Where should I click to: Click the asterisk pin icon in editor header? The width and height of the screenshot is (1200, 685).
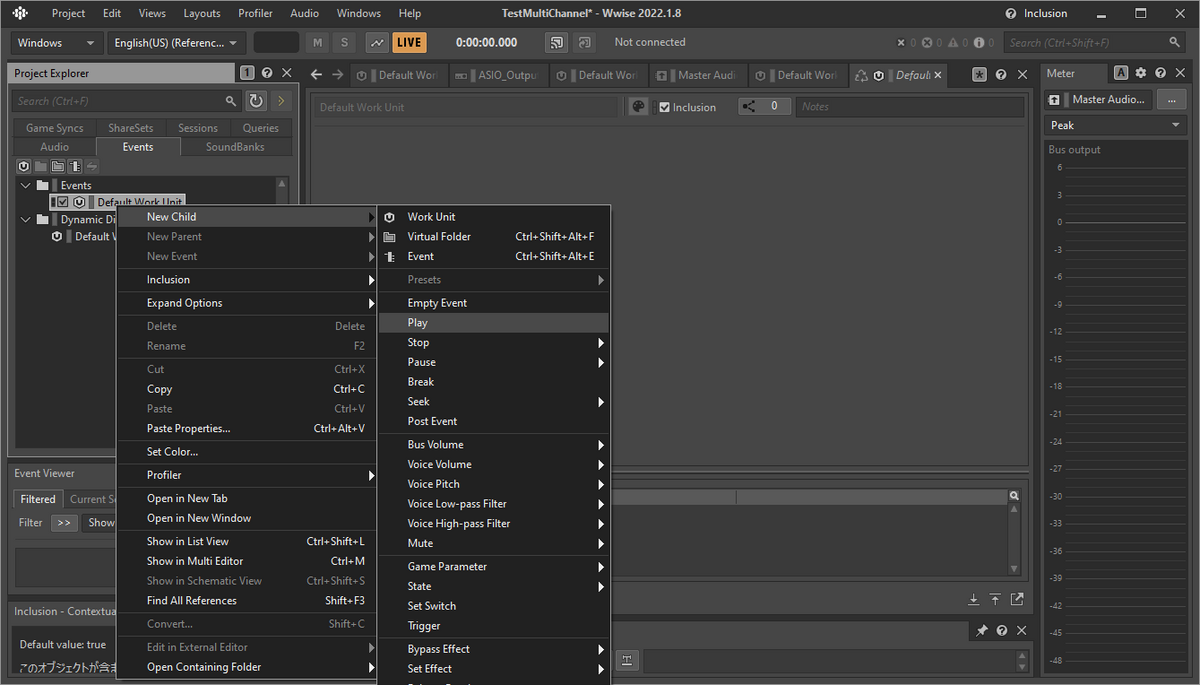click(979, 75)
